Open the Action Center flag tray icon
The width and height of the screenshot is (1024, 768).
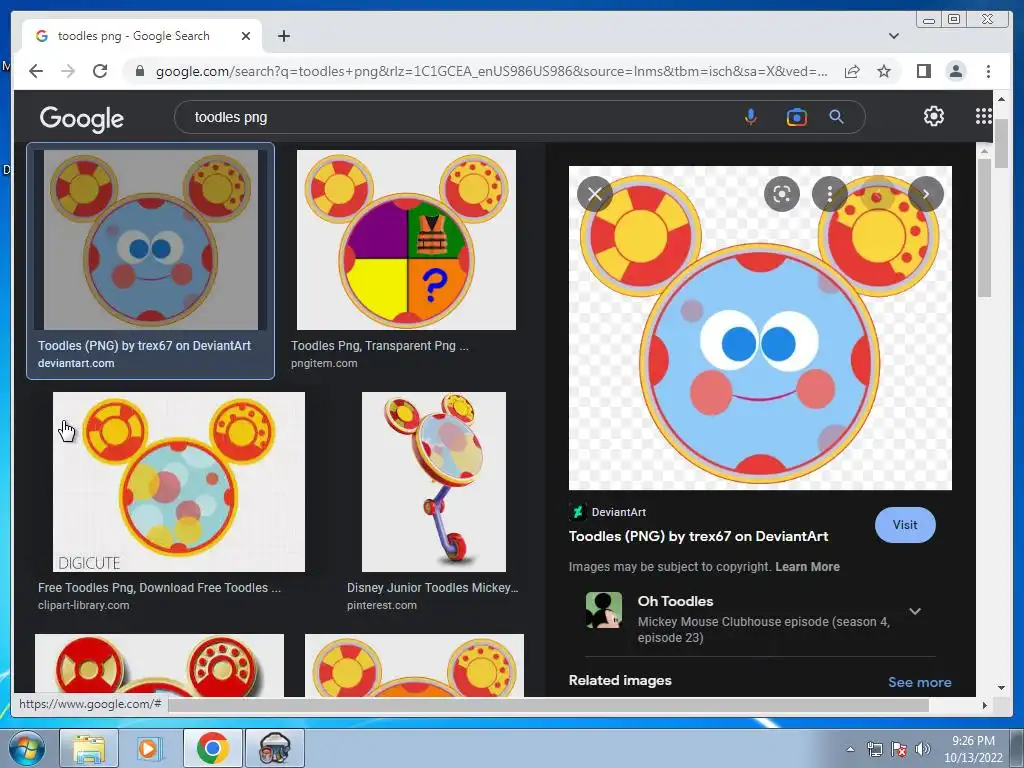(899, 749)
